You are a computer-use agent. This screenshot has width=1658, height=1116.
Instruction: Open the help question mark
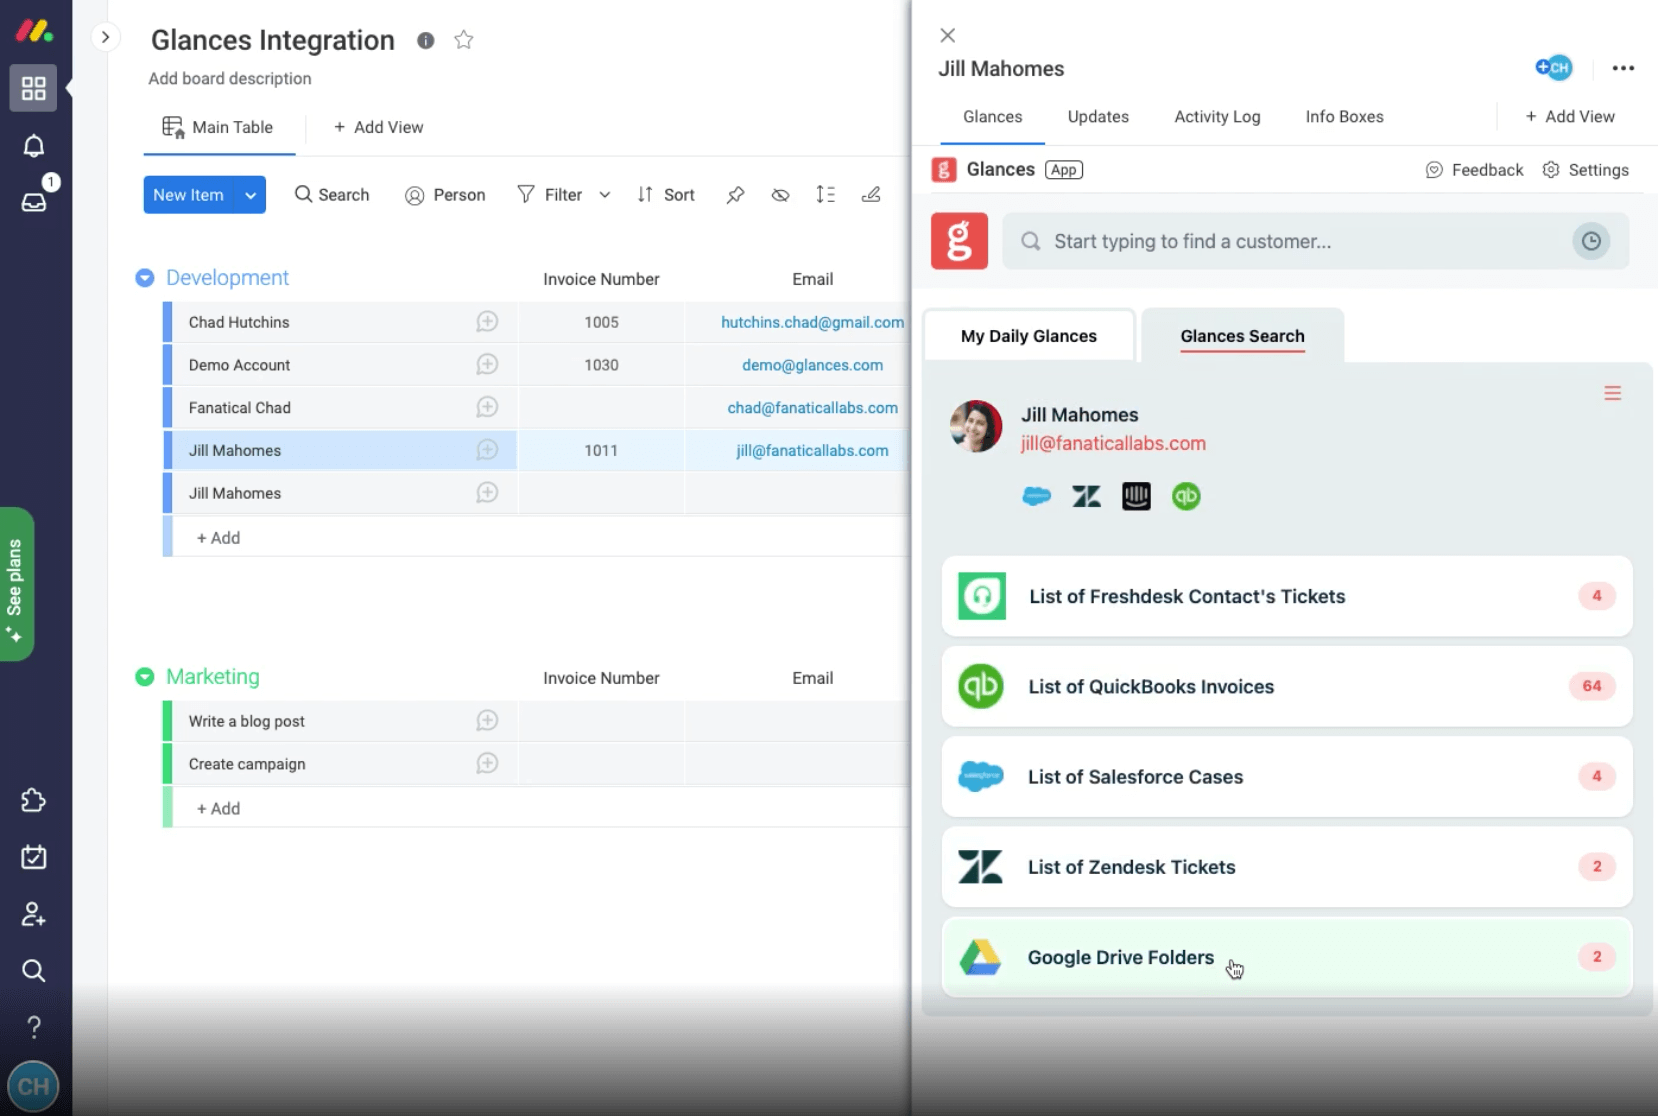click(34, 1027)
